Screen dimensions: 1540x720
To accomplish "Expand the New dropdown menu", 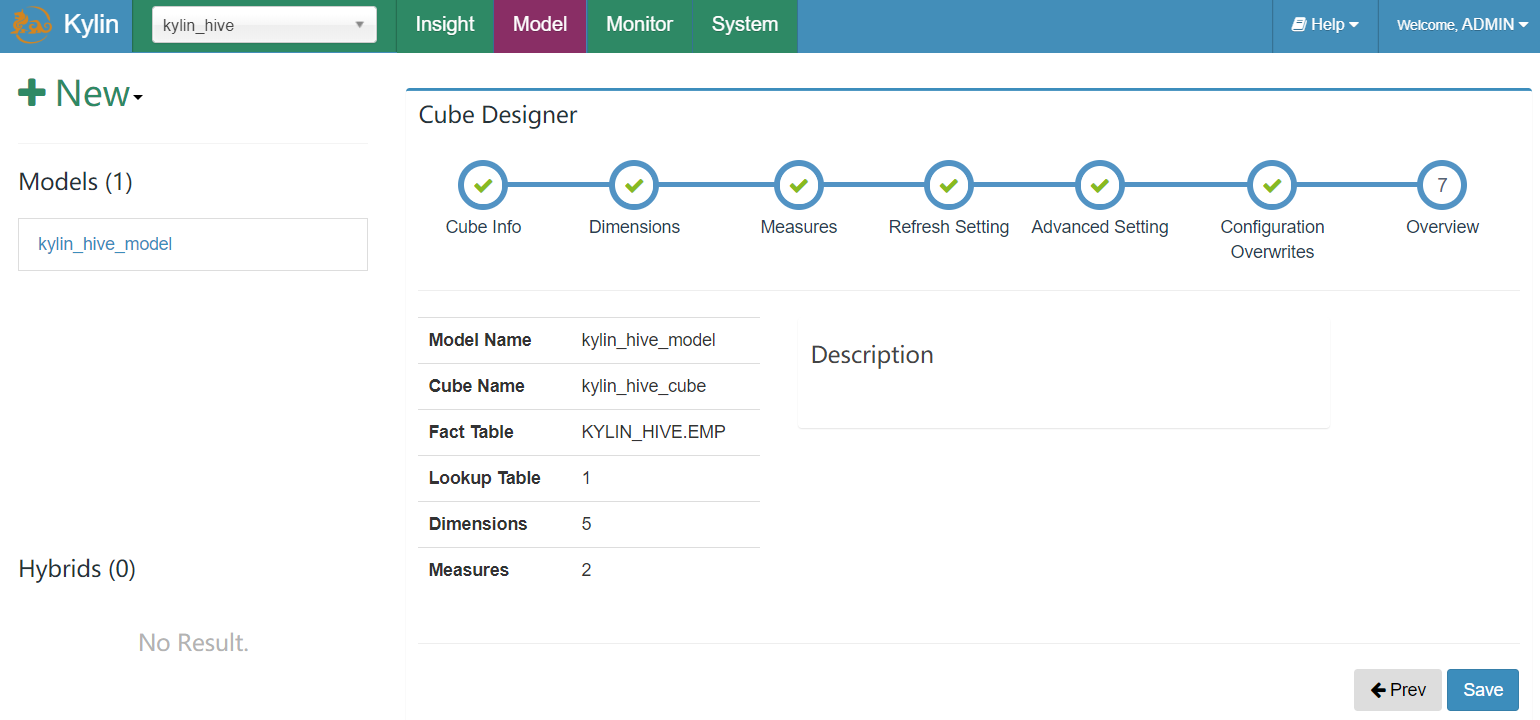I will [x=81, y=94].
